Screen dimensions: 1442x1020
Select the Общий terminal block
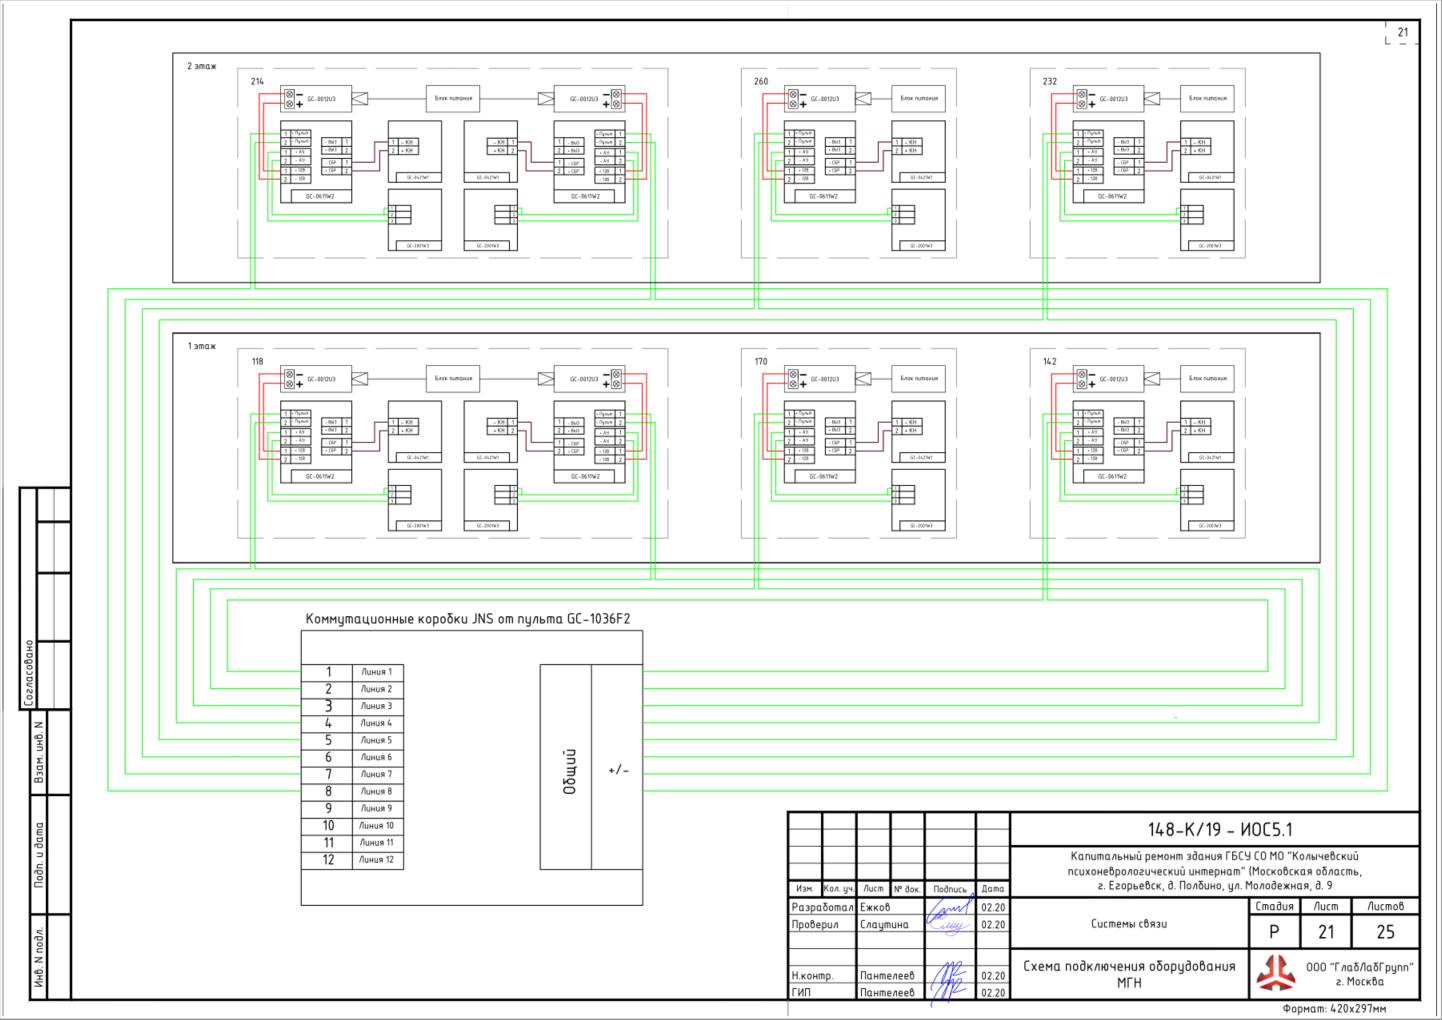[566, 767]
